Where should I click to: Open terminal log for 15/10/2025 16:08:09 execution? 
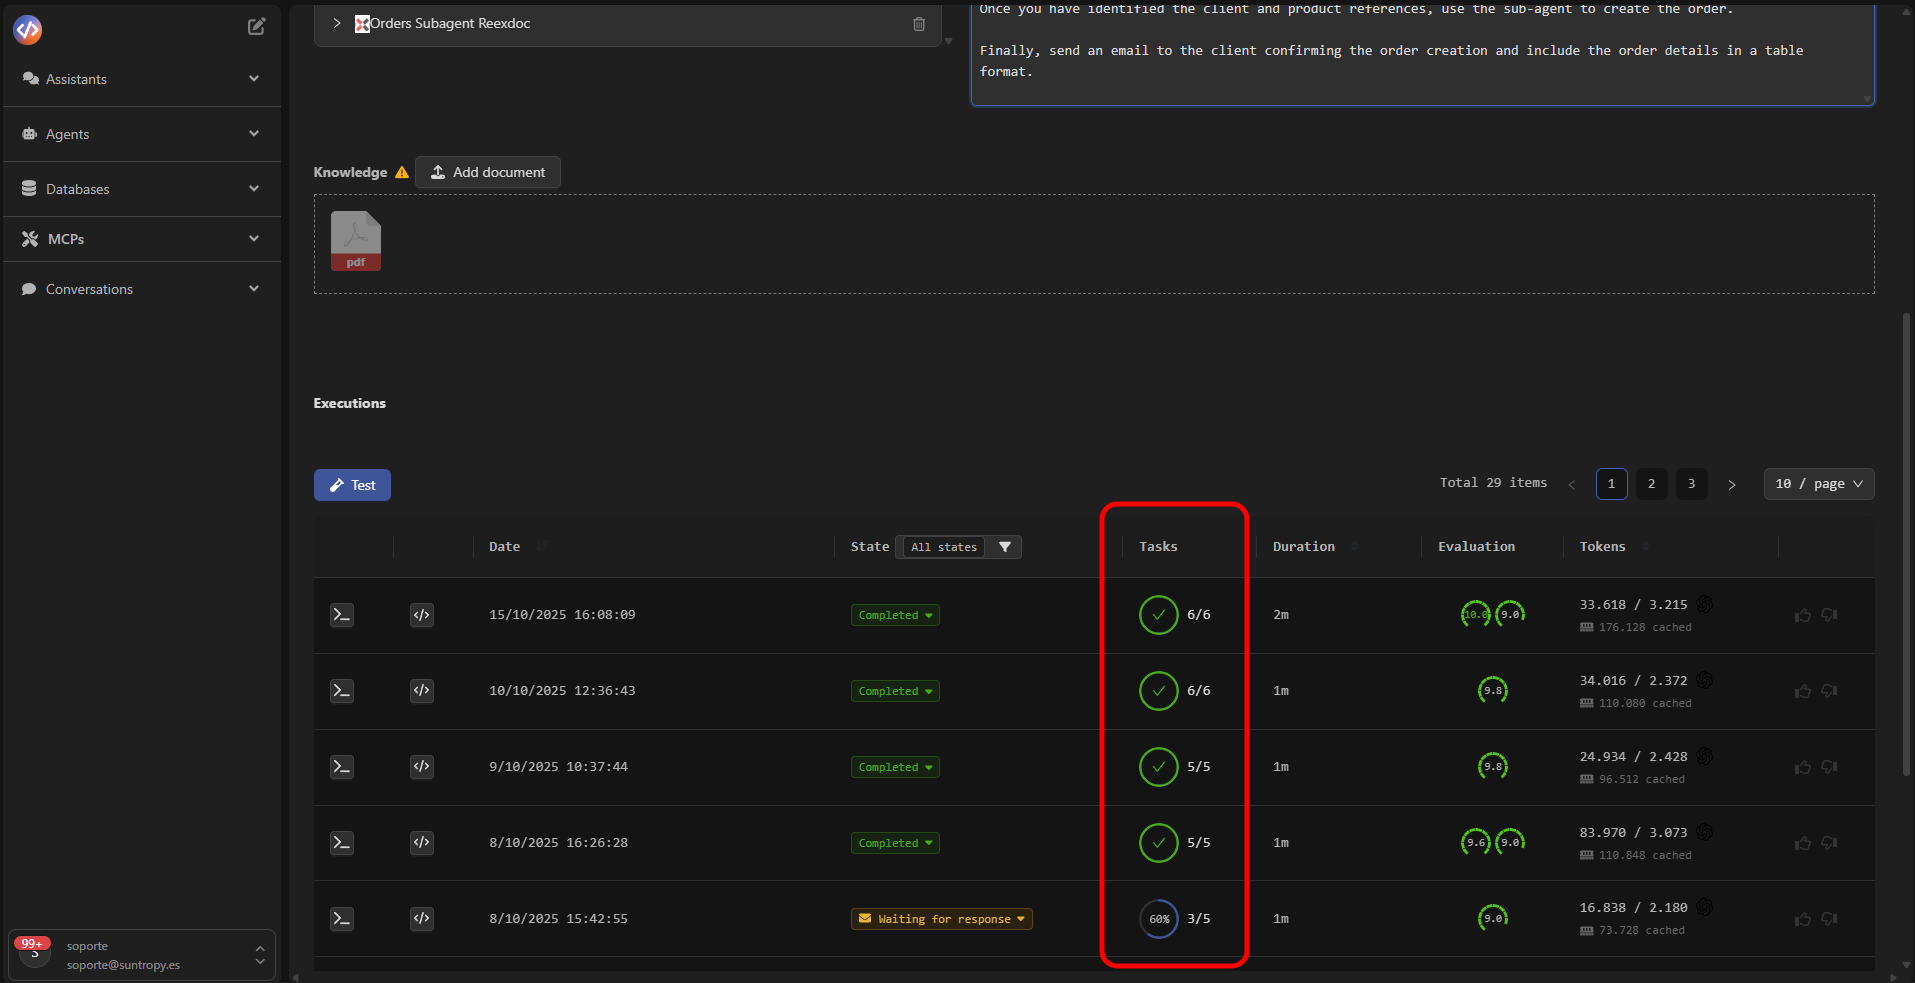coord(342,615)
